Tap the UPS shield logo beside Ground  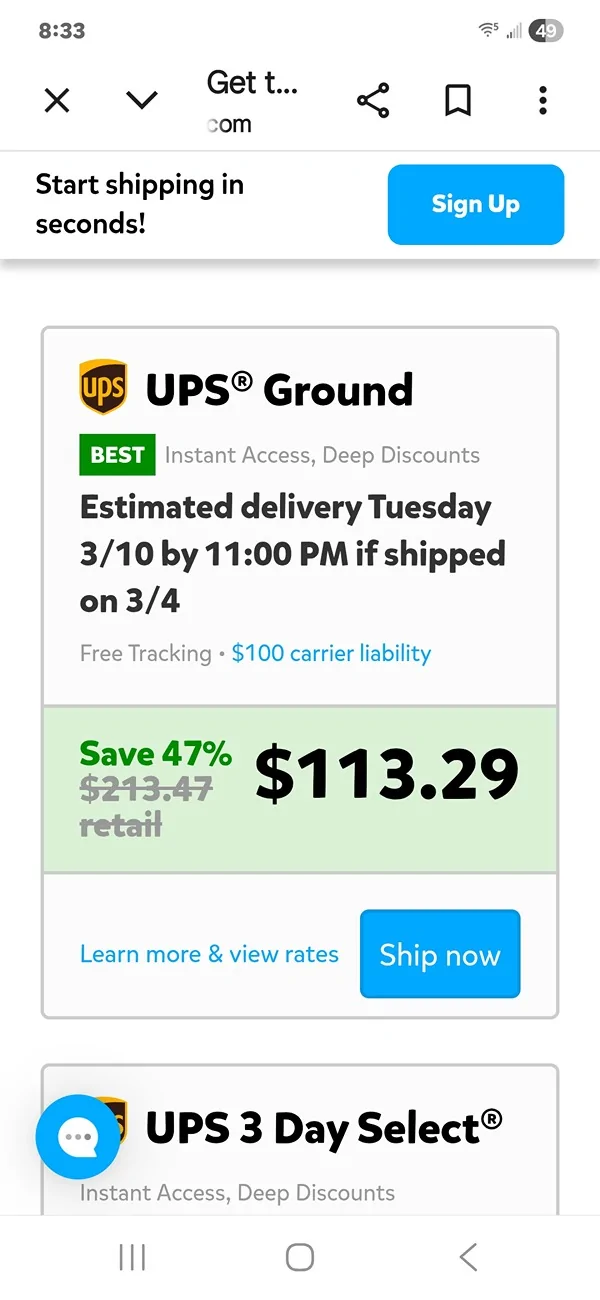[103, 388]
